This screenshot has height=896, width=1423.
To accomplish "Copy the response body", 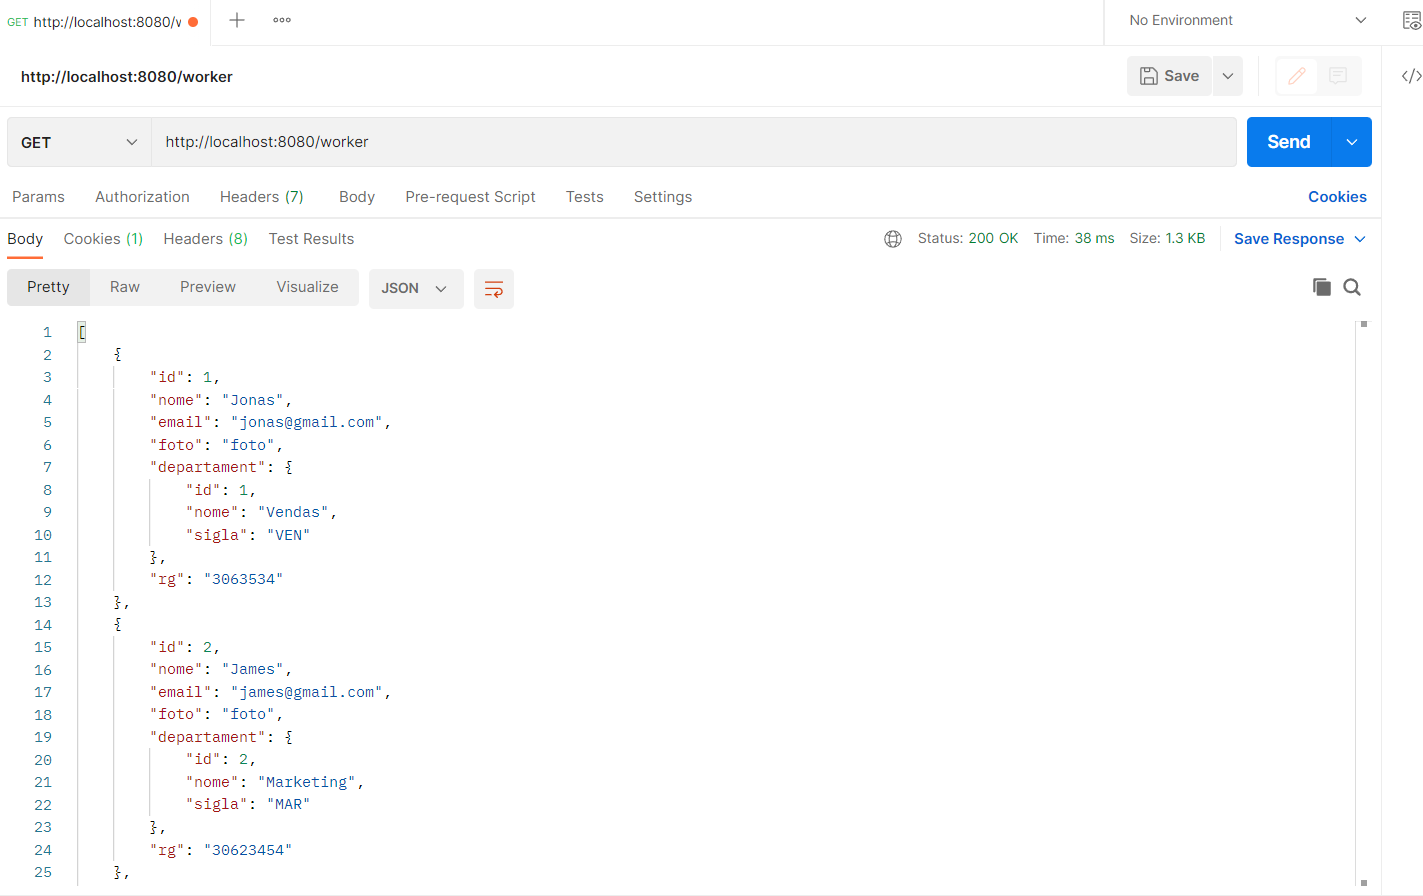I will coord(1321,287).
